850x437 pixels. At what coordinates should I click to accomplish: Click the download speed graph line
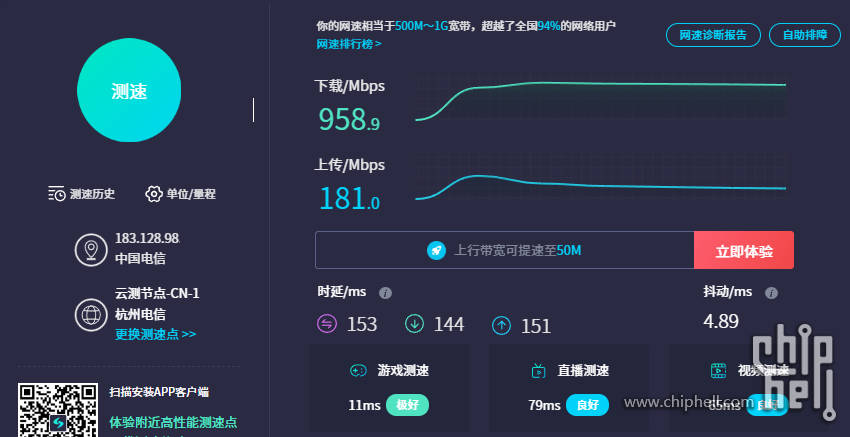600,84
